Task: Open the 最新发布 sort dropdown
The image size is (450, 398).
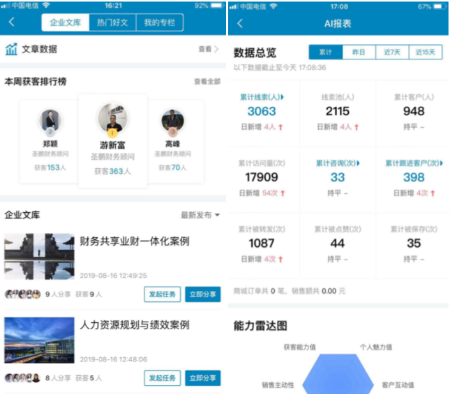Action: 200,215
